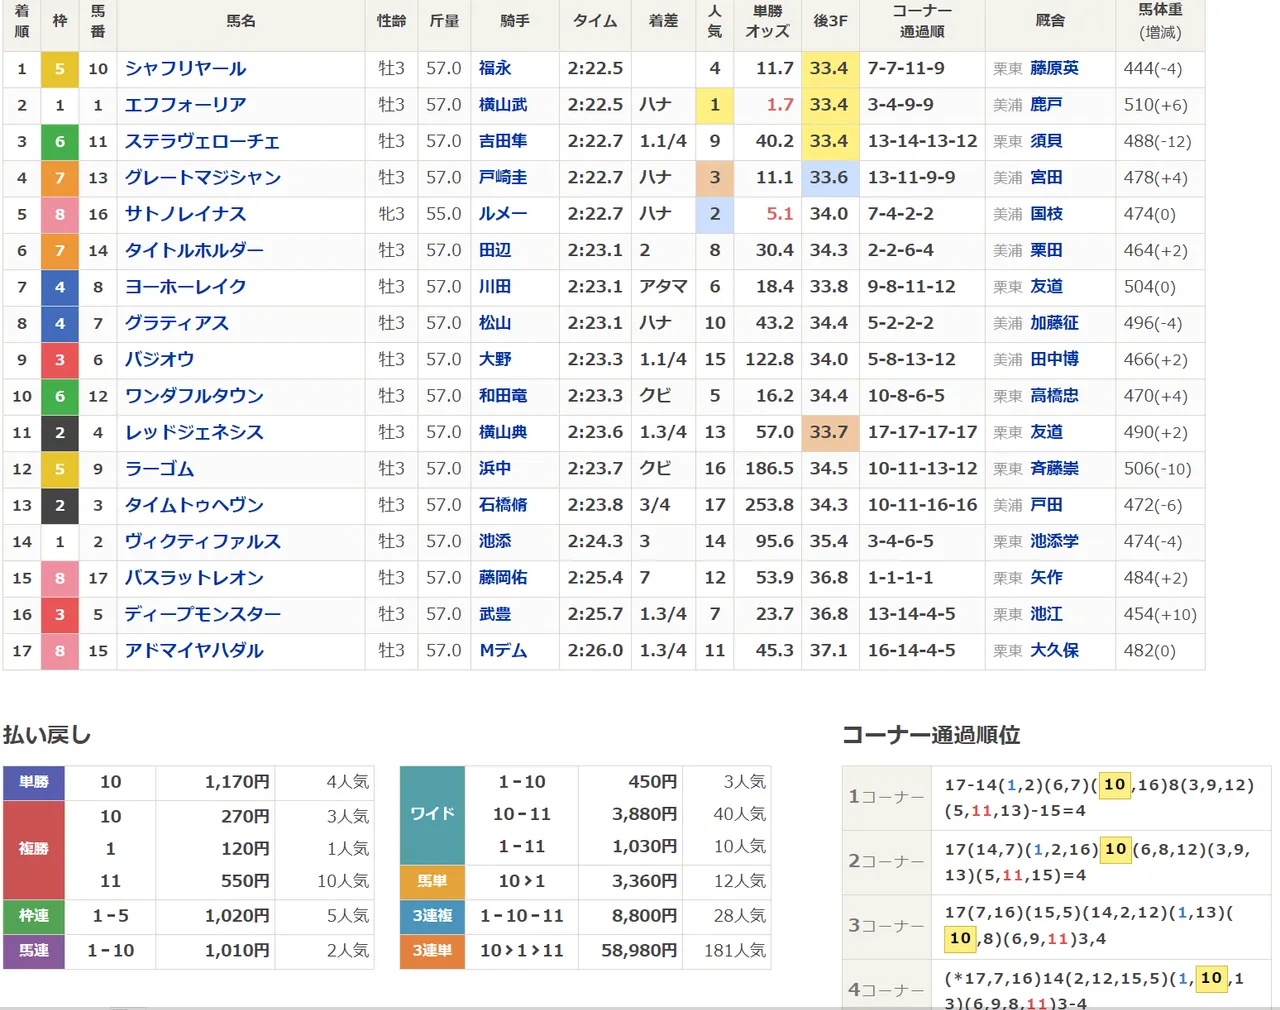1280x1010 pixels.
Task: Select the 単勝 payout label
Action: 34,782
